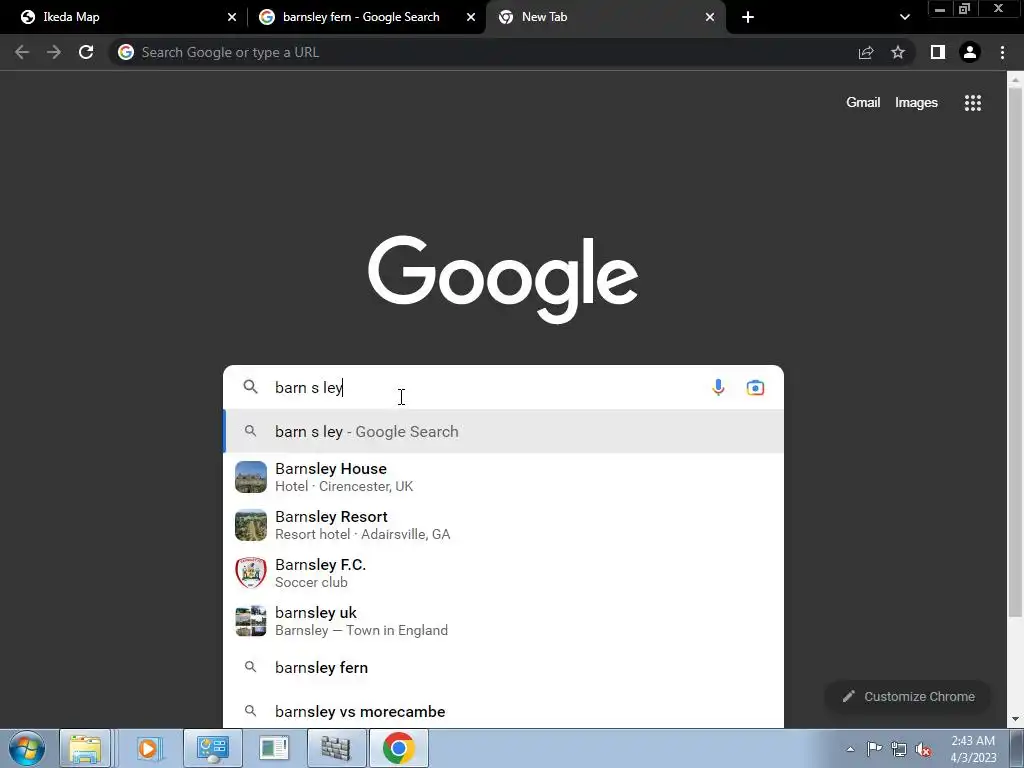
Task: Click the Barnsley F.C. crest thumbnail
Action: coord(251,573)
